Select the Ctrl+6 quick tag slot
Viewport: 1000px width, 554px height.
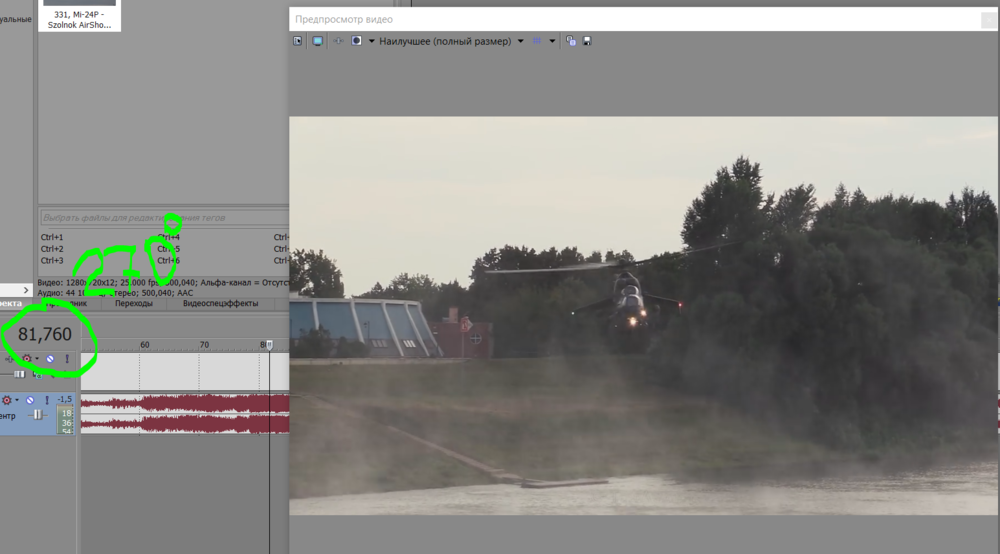(x=168, y=260)
